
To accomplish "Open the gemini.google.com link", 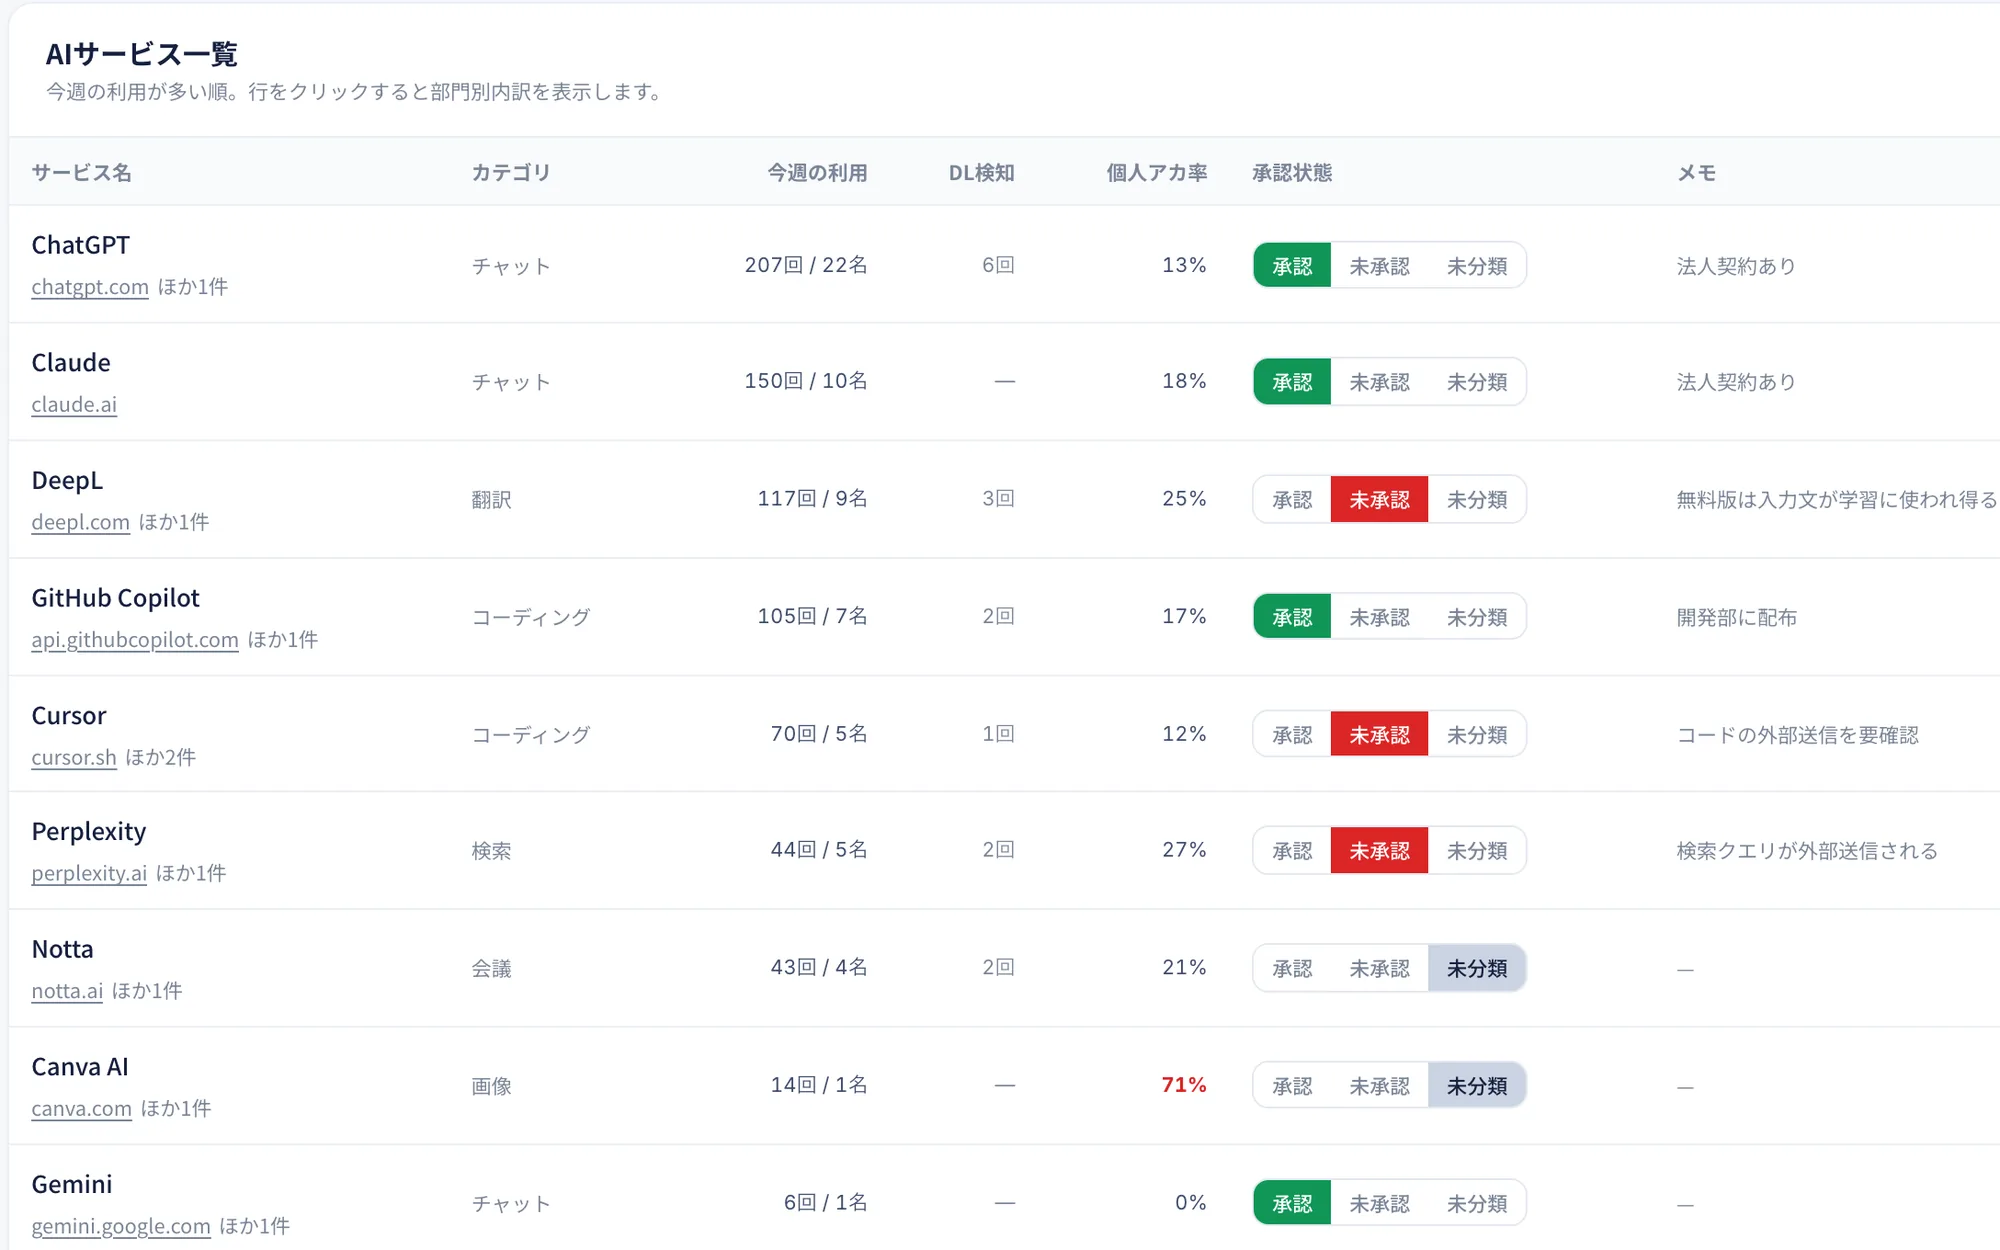I will point(121,1226).
